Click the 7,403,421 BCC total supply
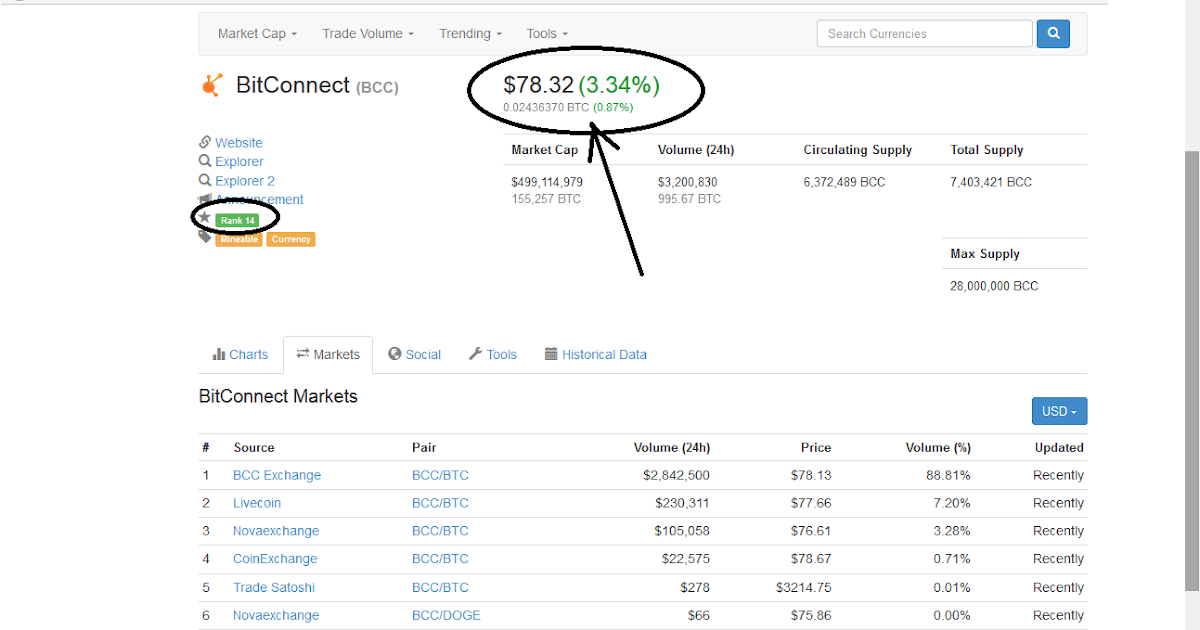Image resolution: width=1200 pixels, height=630 pixels. 991,182
